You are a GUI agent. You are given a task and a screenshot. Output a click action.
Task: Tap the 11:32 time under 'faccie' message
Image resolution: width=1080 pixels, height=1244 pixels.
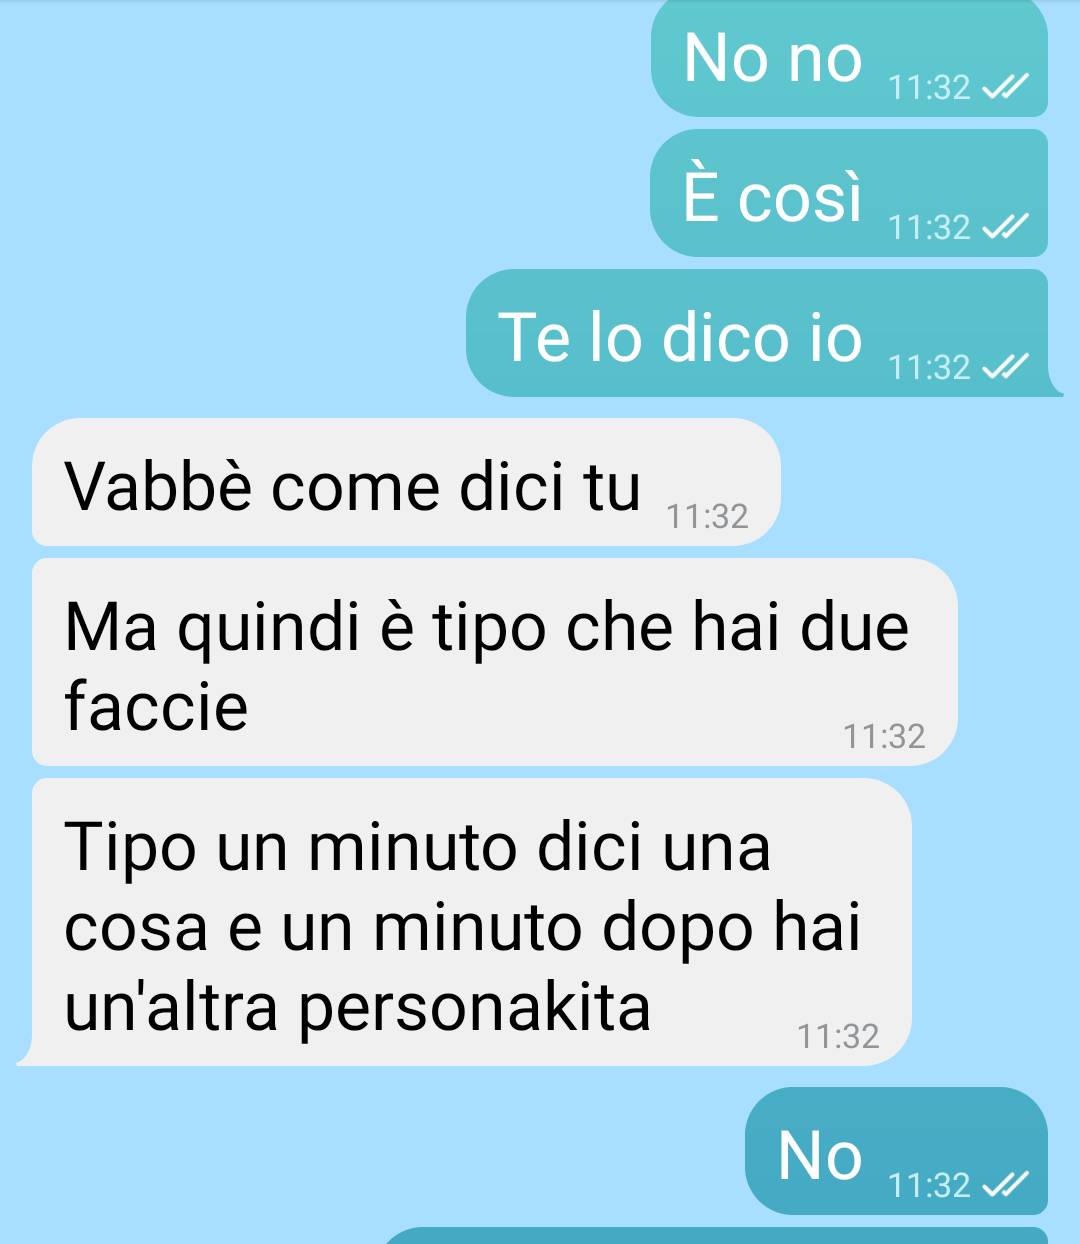click(884, 737)
